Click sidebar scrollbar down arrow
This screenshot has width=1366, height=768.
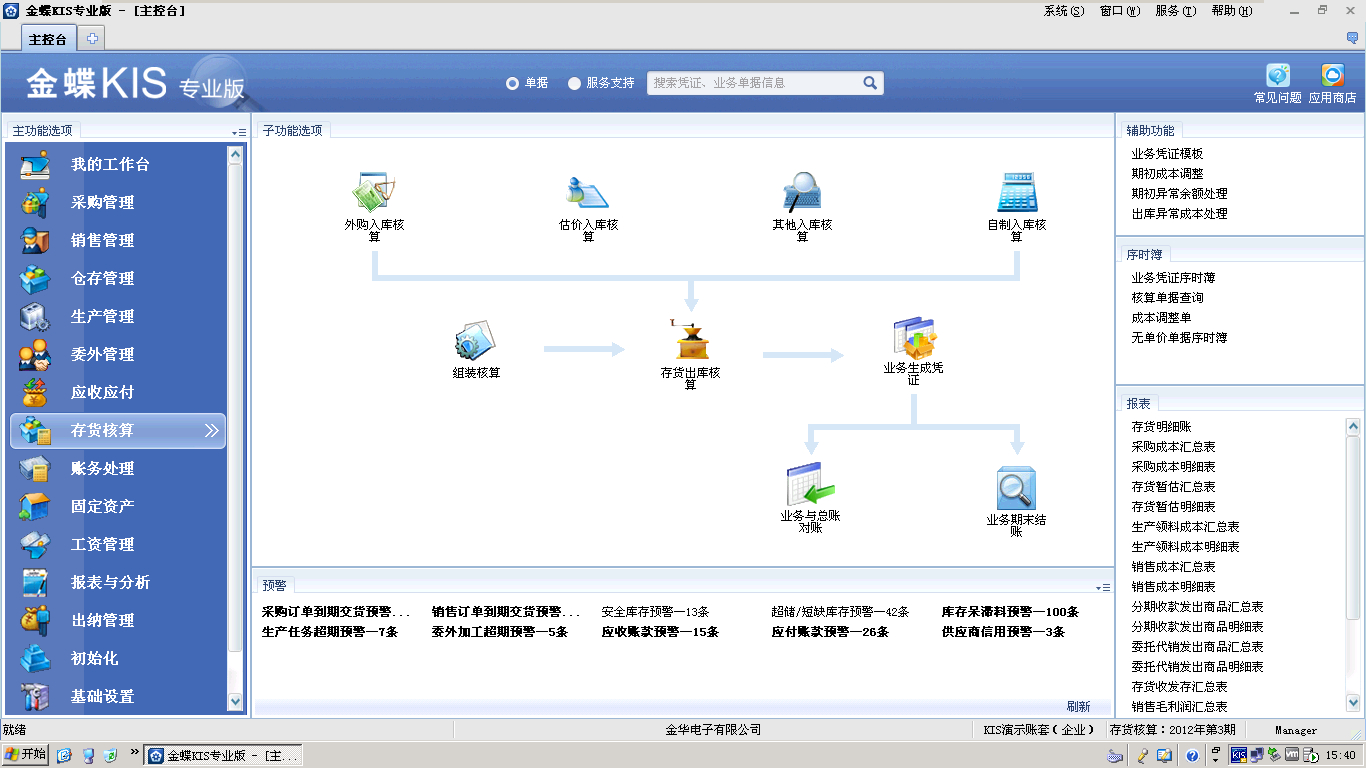click(235, 703)
